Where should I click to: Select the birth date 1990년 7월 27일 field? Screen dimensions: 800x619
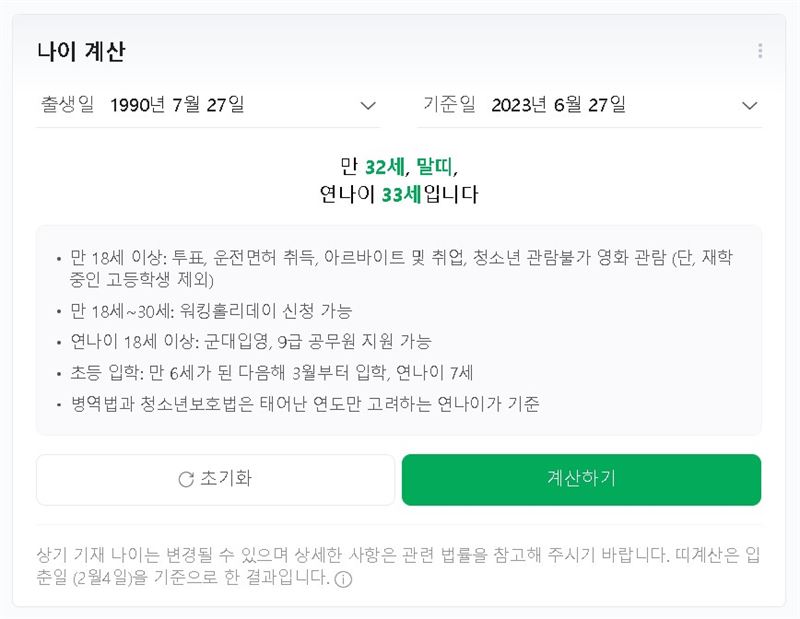[x=178, y=104]
